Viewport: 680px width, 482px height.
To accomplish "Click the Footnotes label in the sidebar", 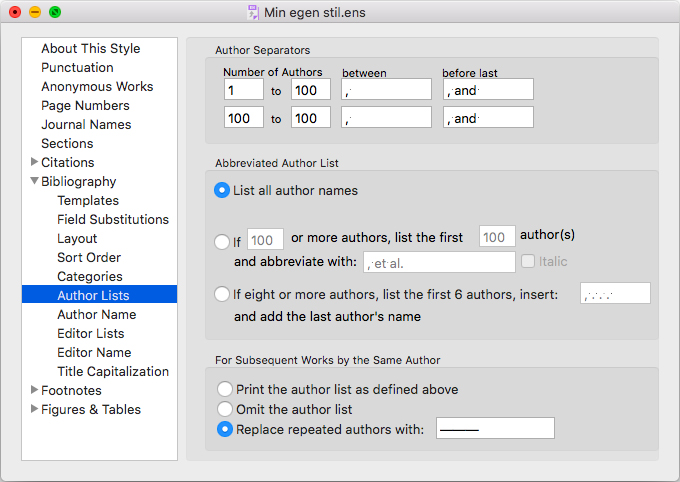I will 71,390.
